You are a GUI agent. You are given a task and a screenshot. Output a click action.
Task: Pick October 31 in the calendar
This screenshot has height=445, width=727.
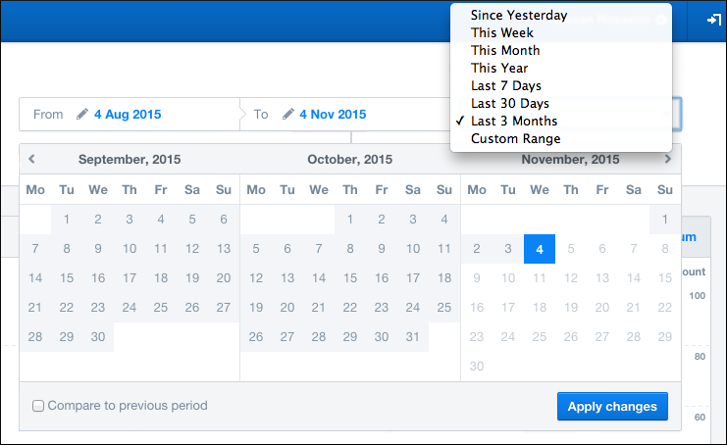click(413, 337)
